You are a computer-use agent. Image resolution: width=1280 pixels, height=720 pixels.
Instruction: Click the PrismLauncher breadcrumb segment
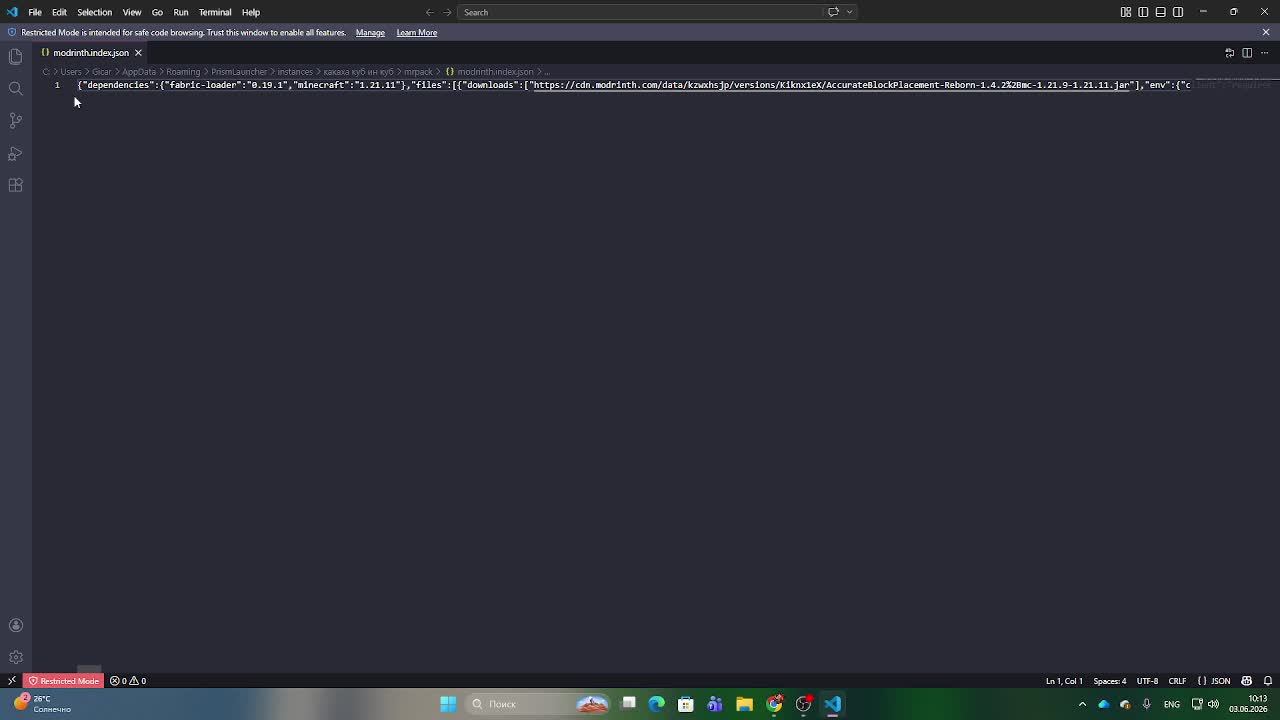[x=239, y=72]
